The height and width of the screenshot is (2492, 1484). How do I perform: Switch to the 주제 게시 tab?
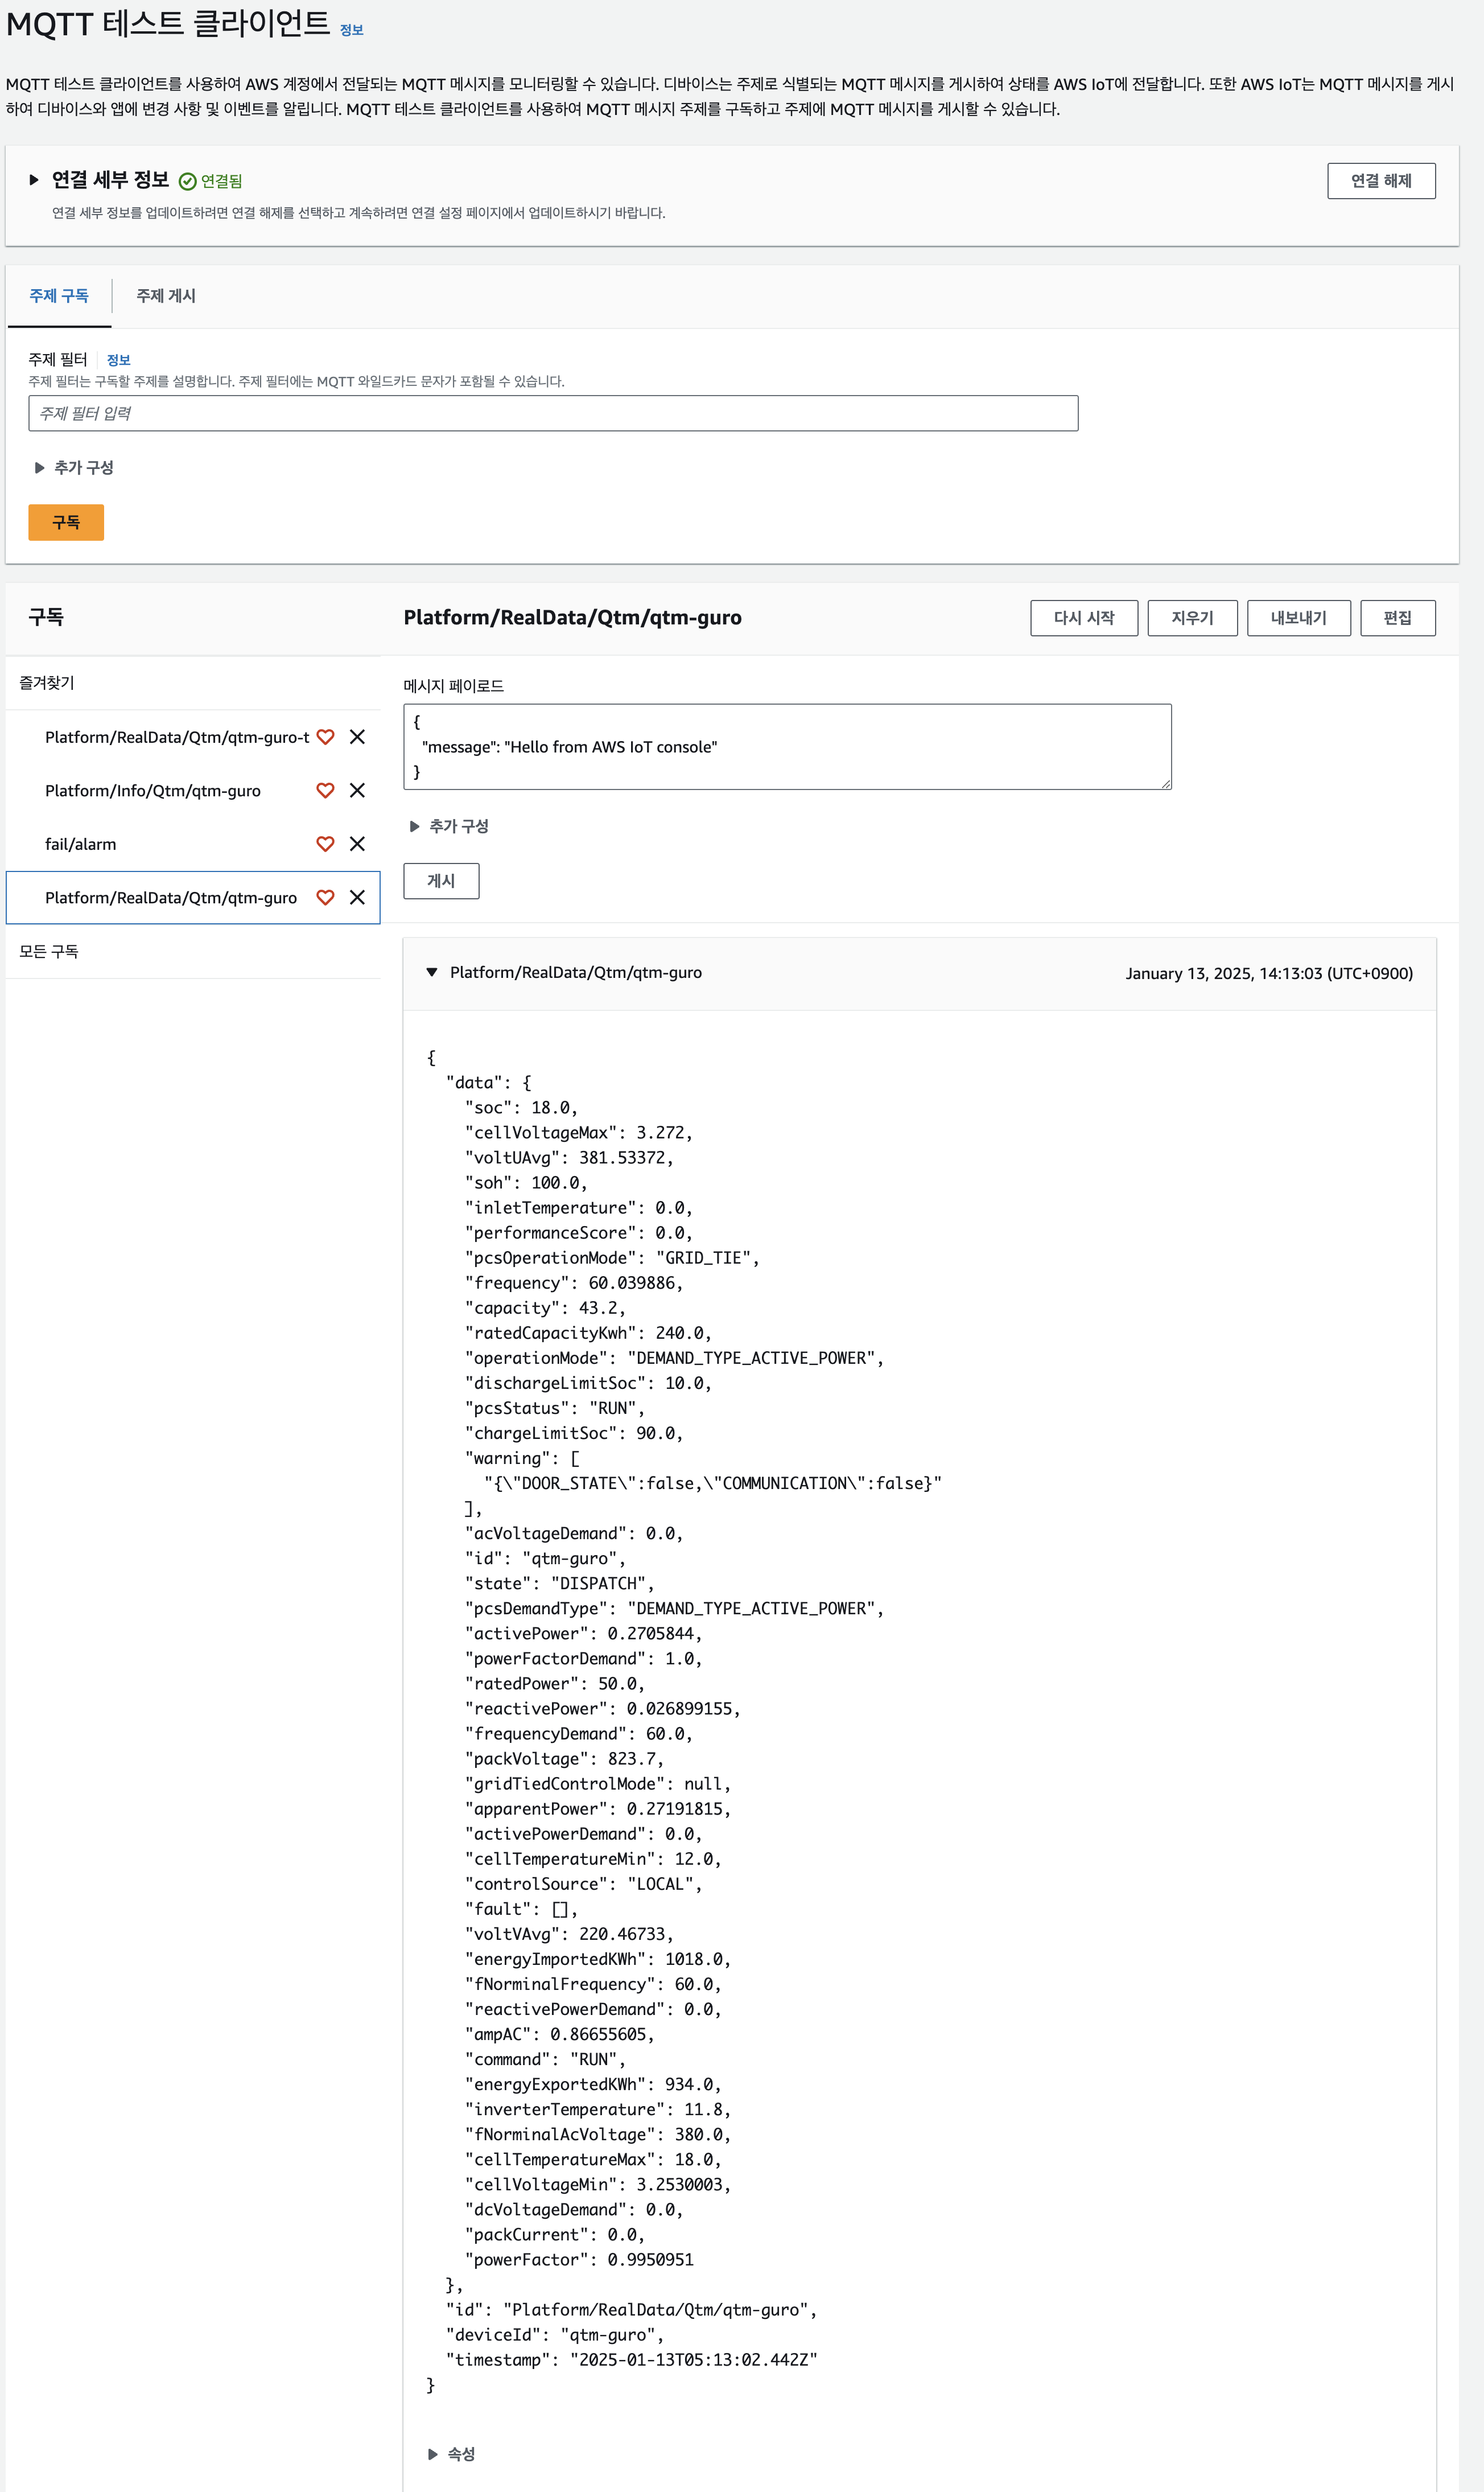[166, 296]
